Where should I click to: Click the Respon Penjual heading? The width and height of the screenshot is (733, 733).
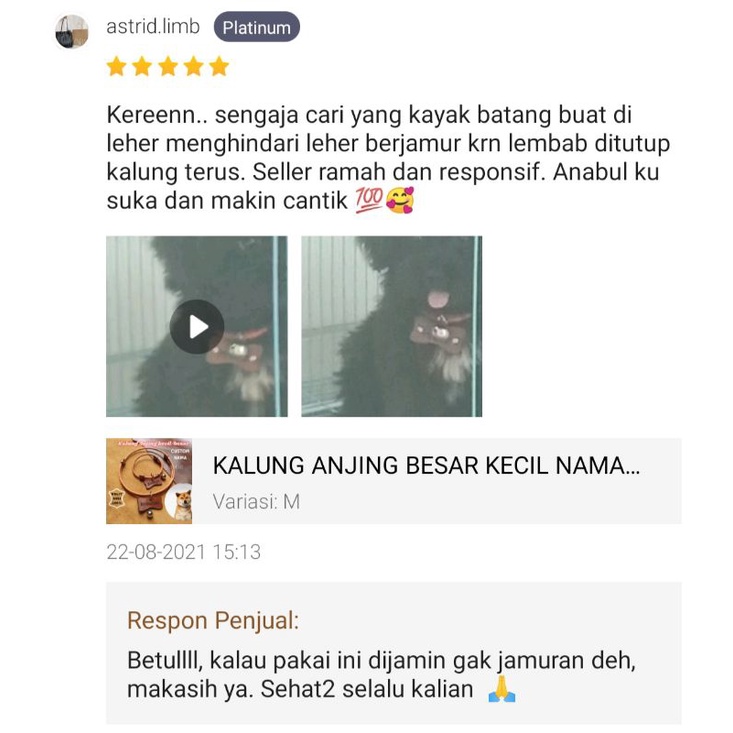213,621
